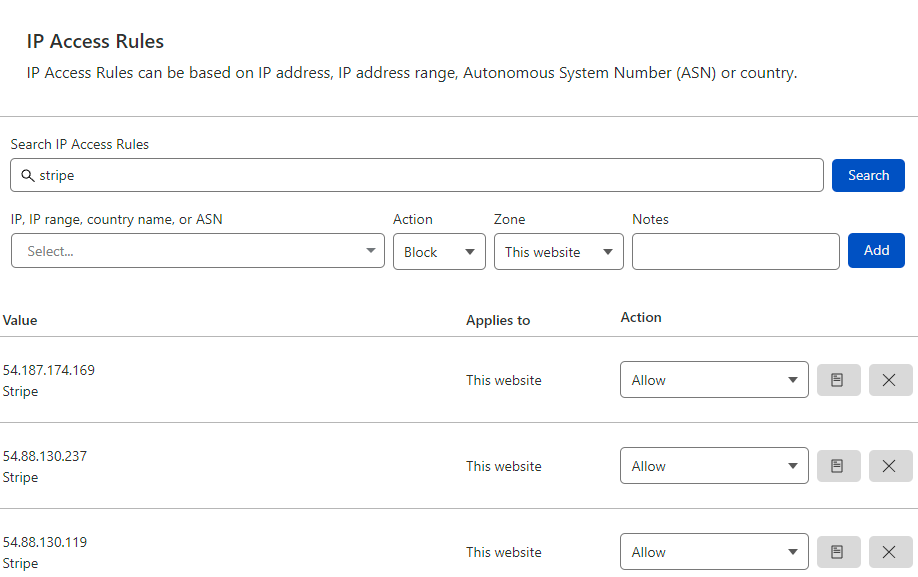The width and height of the screenshot is (918, 577).
Task: Open notes icon for 54.88.130.237 rule
Action: pos(838,466)
